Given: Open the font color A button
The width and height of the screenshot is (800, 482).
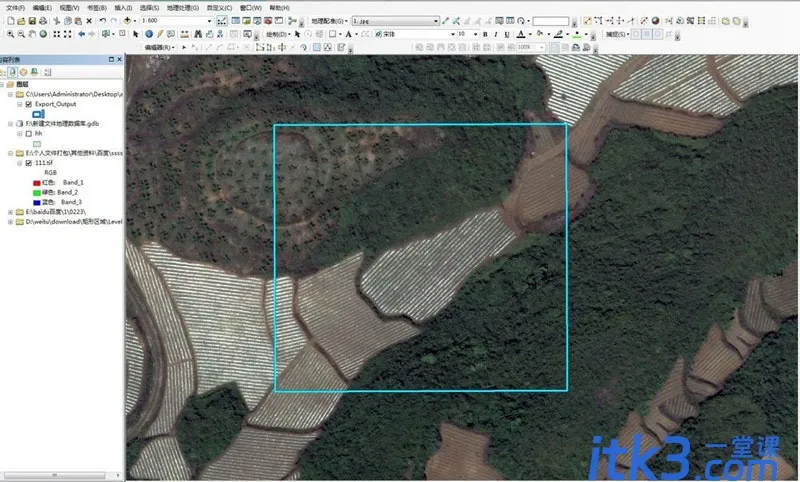Looking at the screenshot, I should point(520,34).
